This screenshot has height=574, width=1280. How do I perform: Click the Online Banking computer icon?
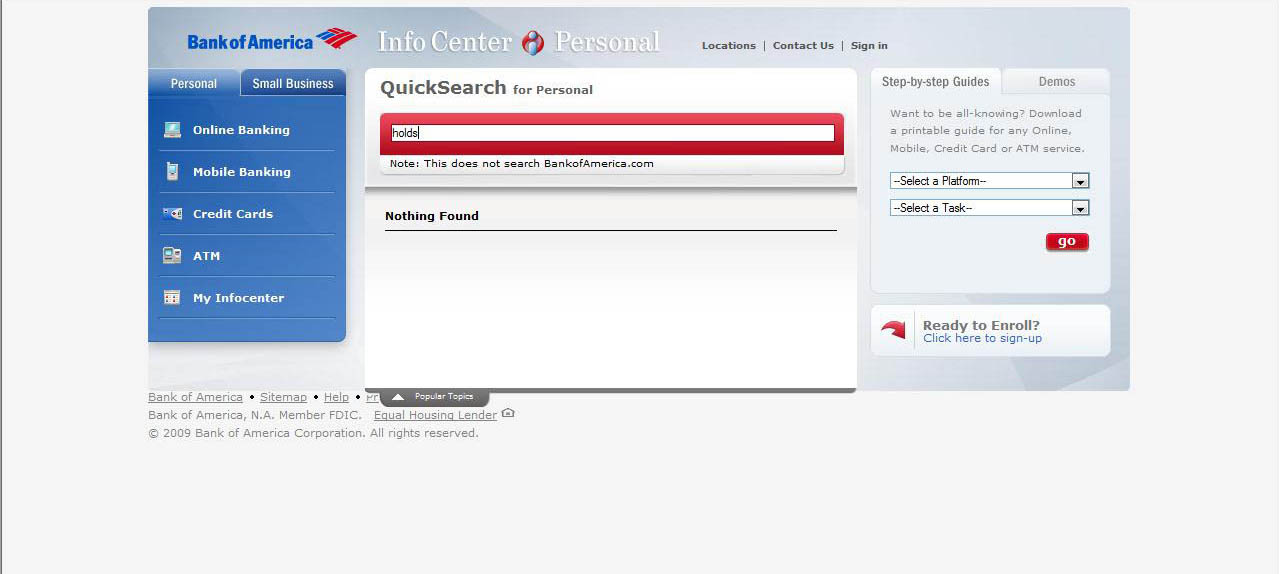point(173,130)
